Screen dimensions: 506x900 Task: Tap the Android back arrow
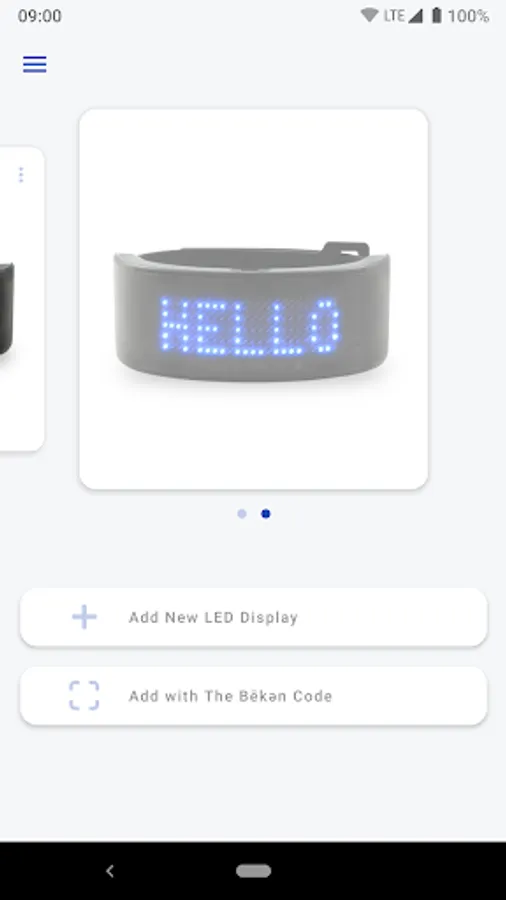(x=110, y=871)
